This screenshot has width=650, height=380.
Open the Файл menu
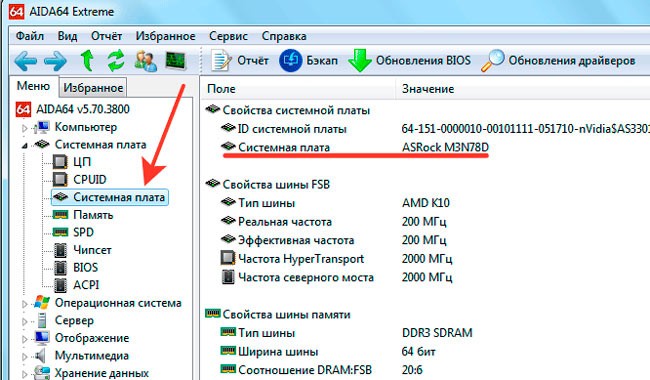[x=29, y=36]
